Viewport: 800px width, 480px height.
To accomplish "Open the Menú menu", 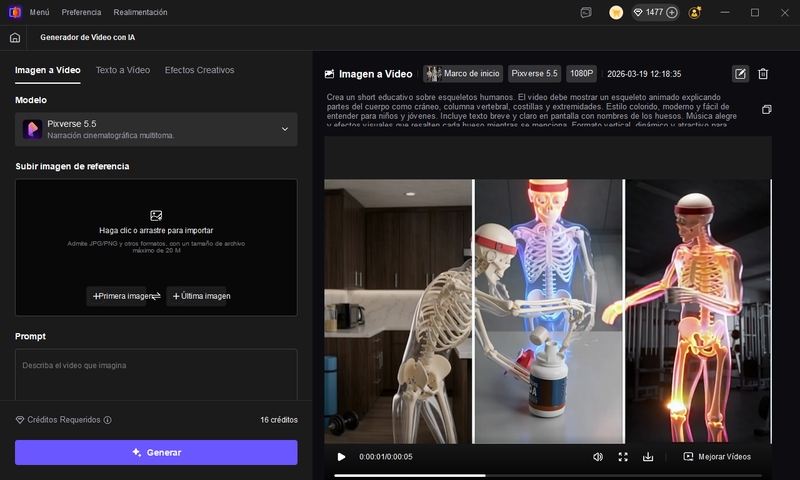I will (39, 12).
